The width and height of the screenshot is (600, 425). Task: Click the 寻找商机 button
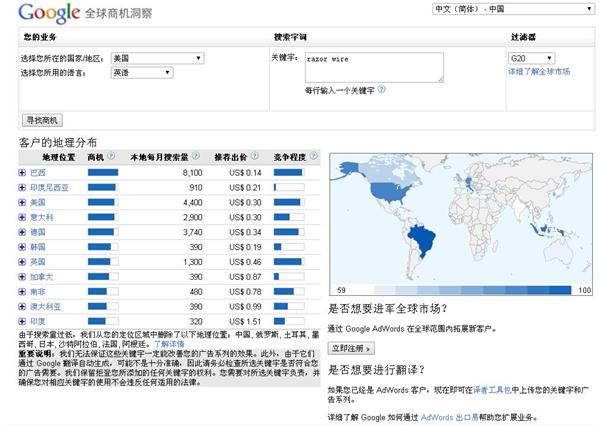click(x=42, y=120)
